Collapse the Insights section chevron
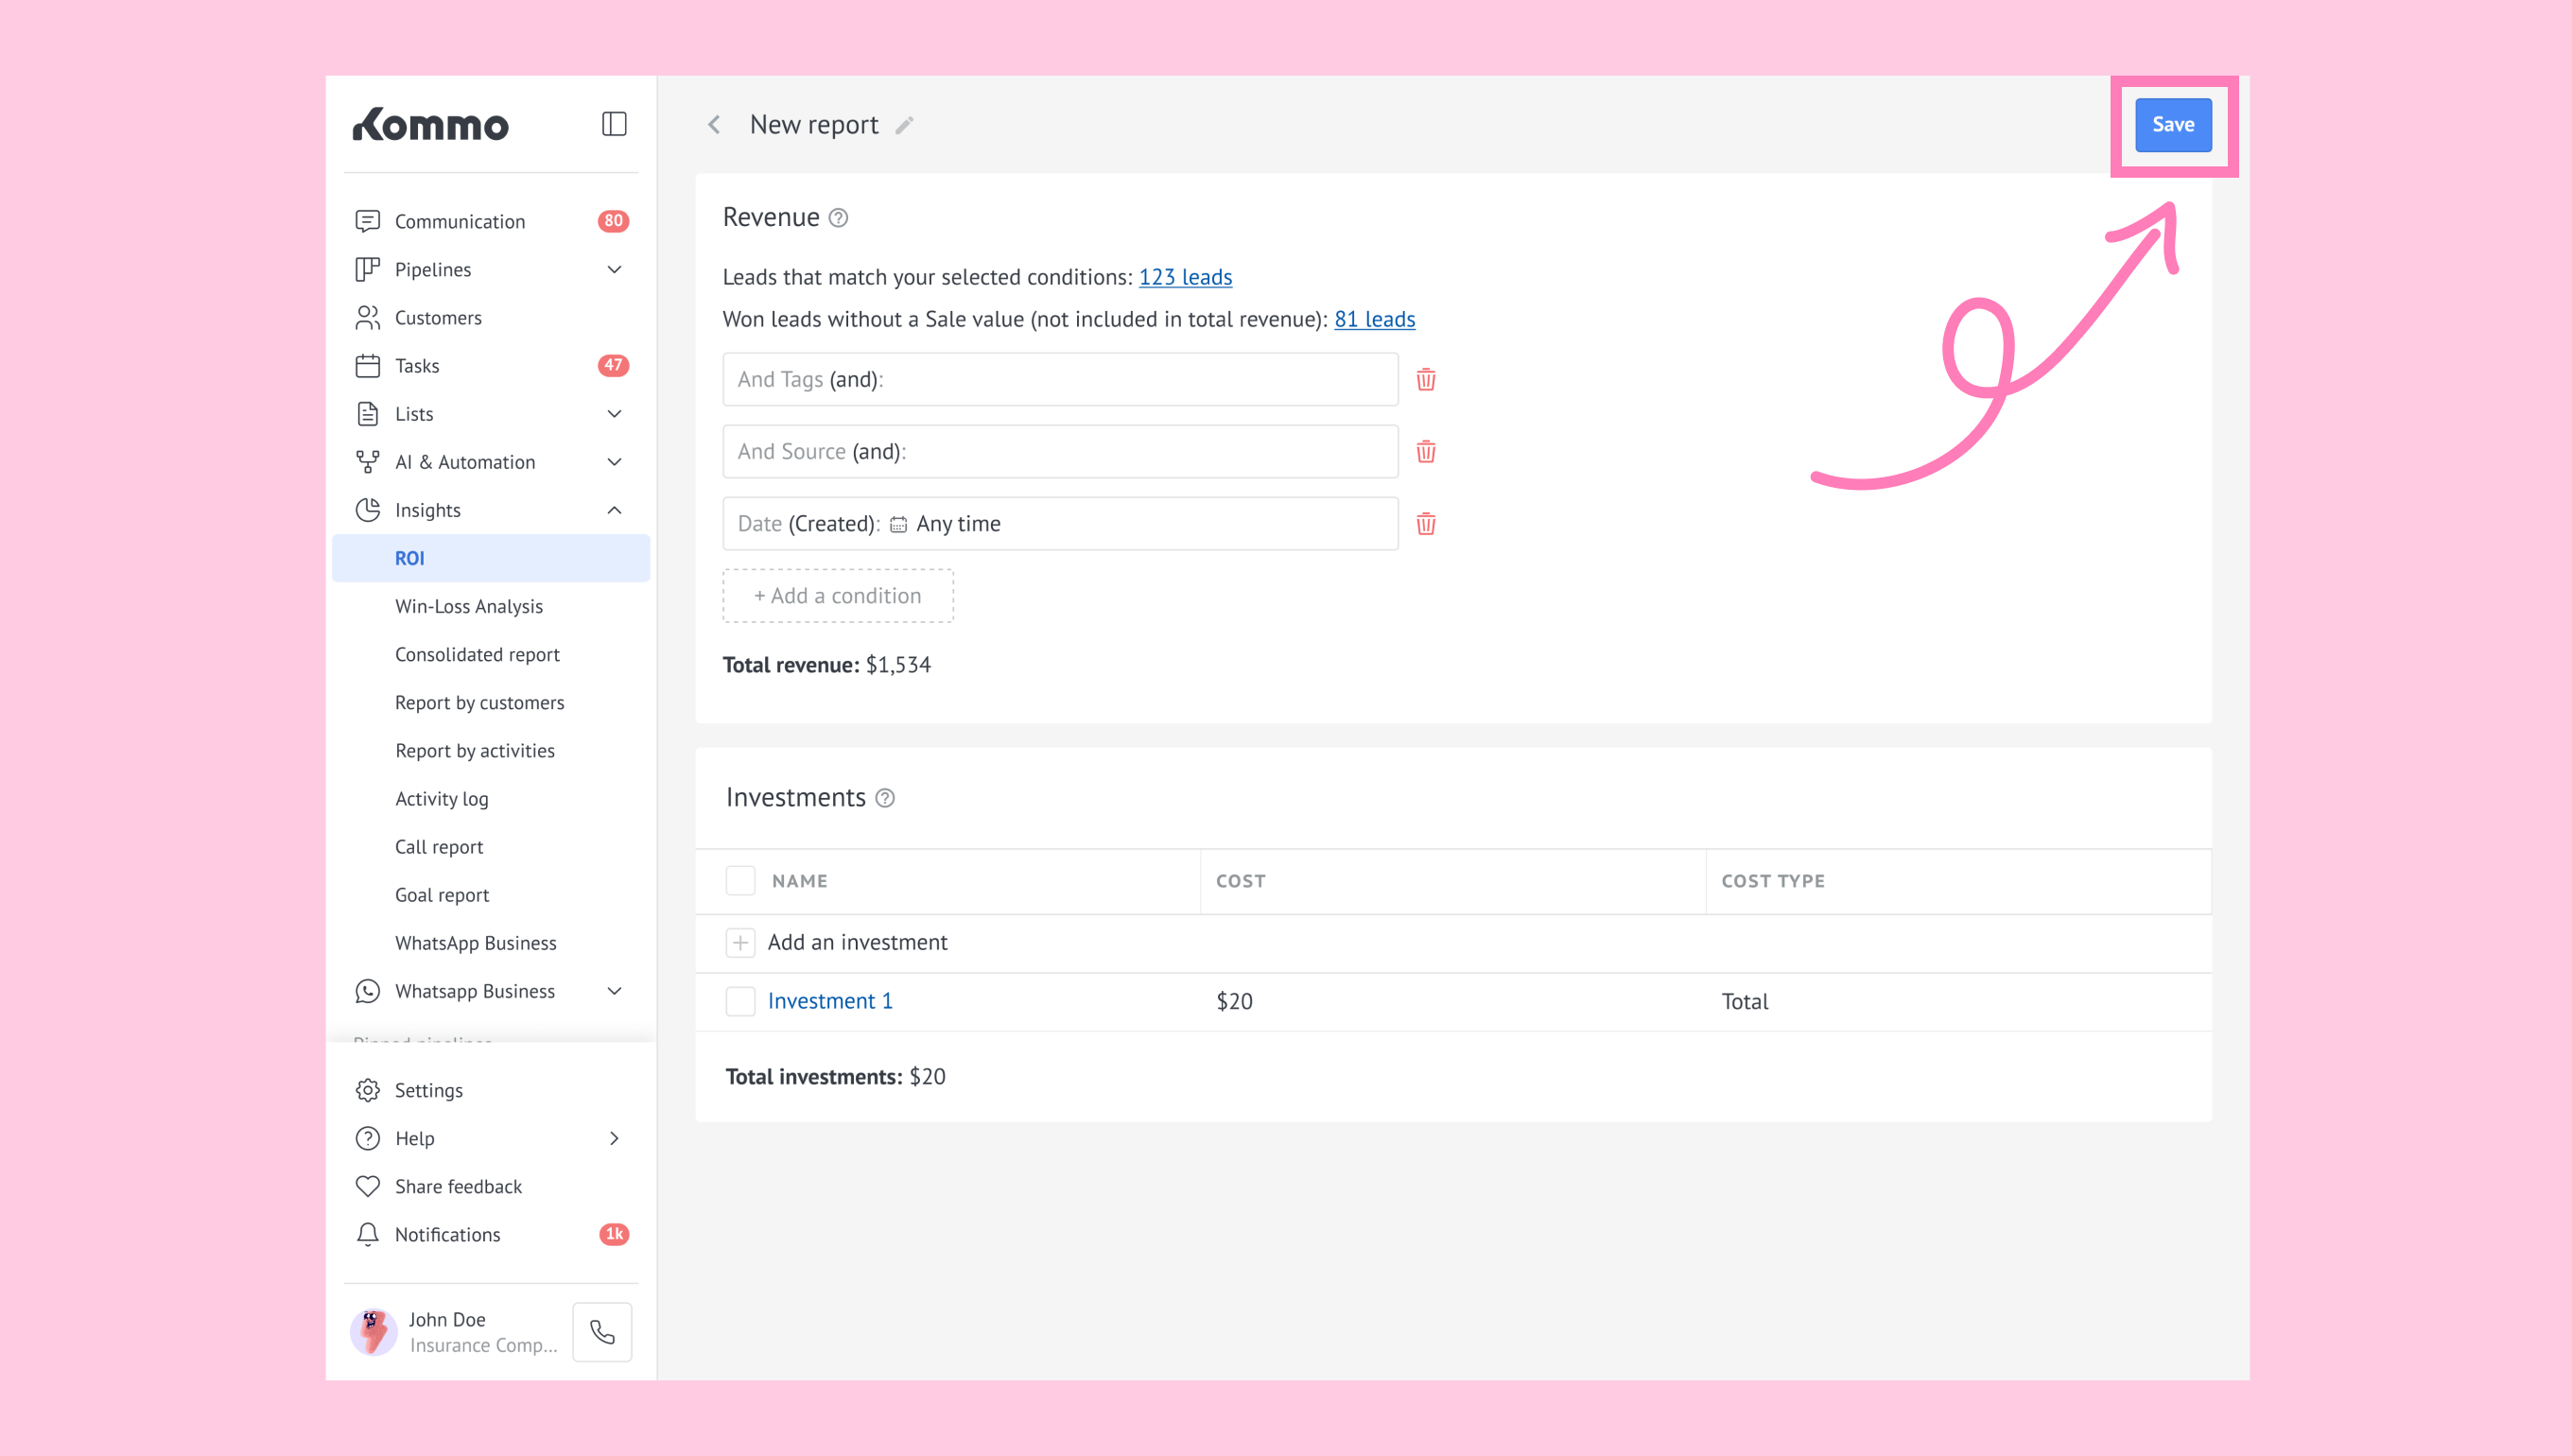The image size is (2572, 1456). (x=615, y=510)
